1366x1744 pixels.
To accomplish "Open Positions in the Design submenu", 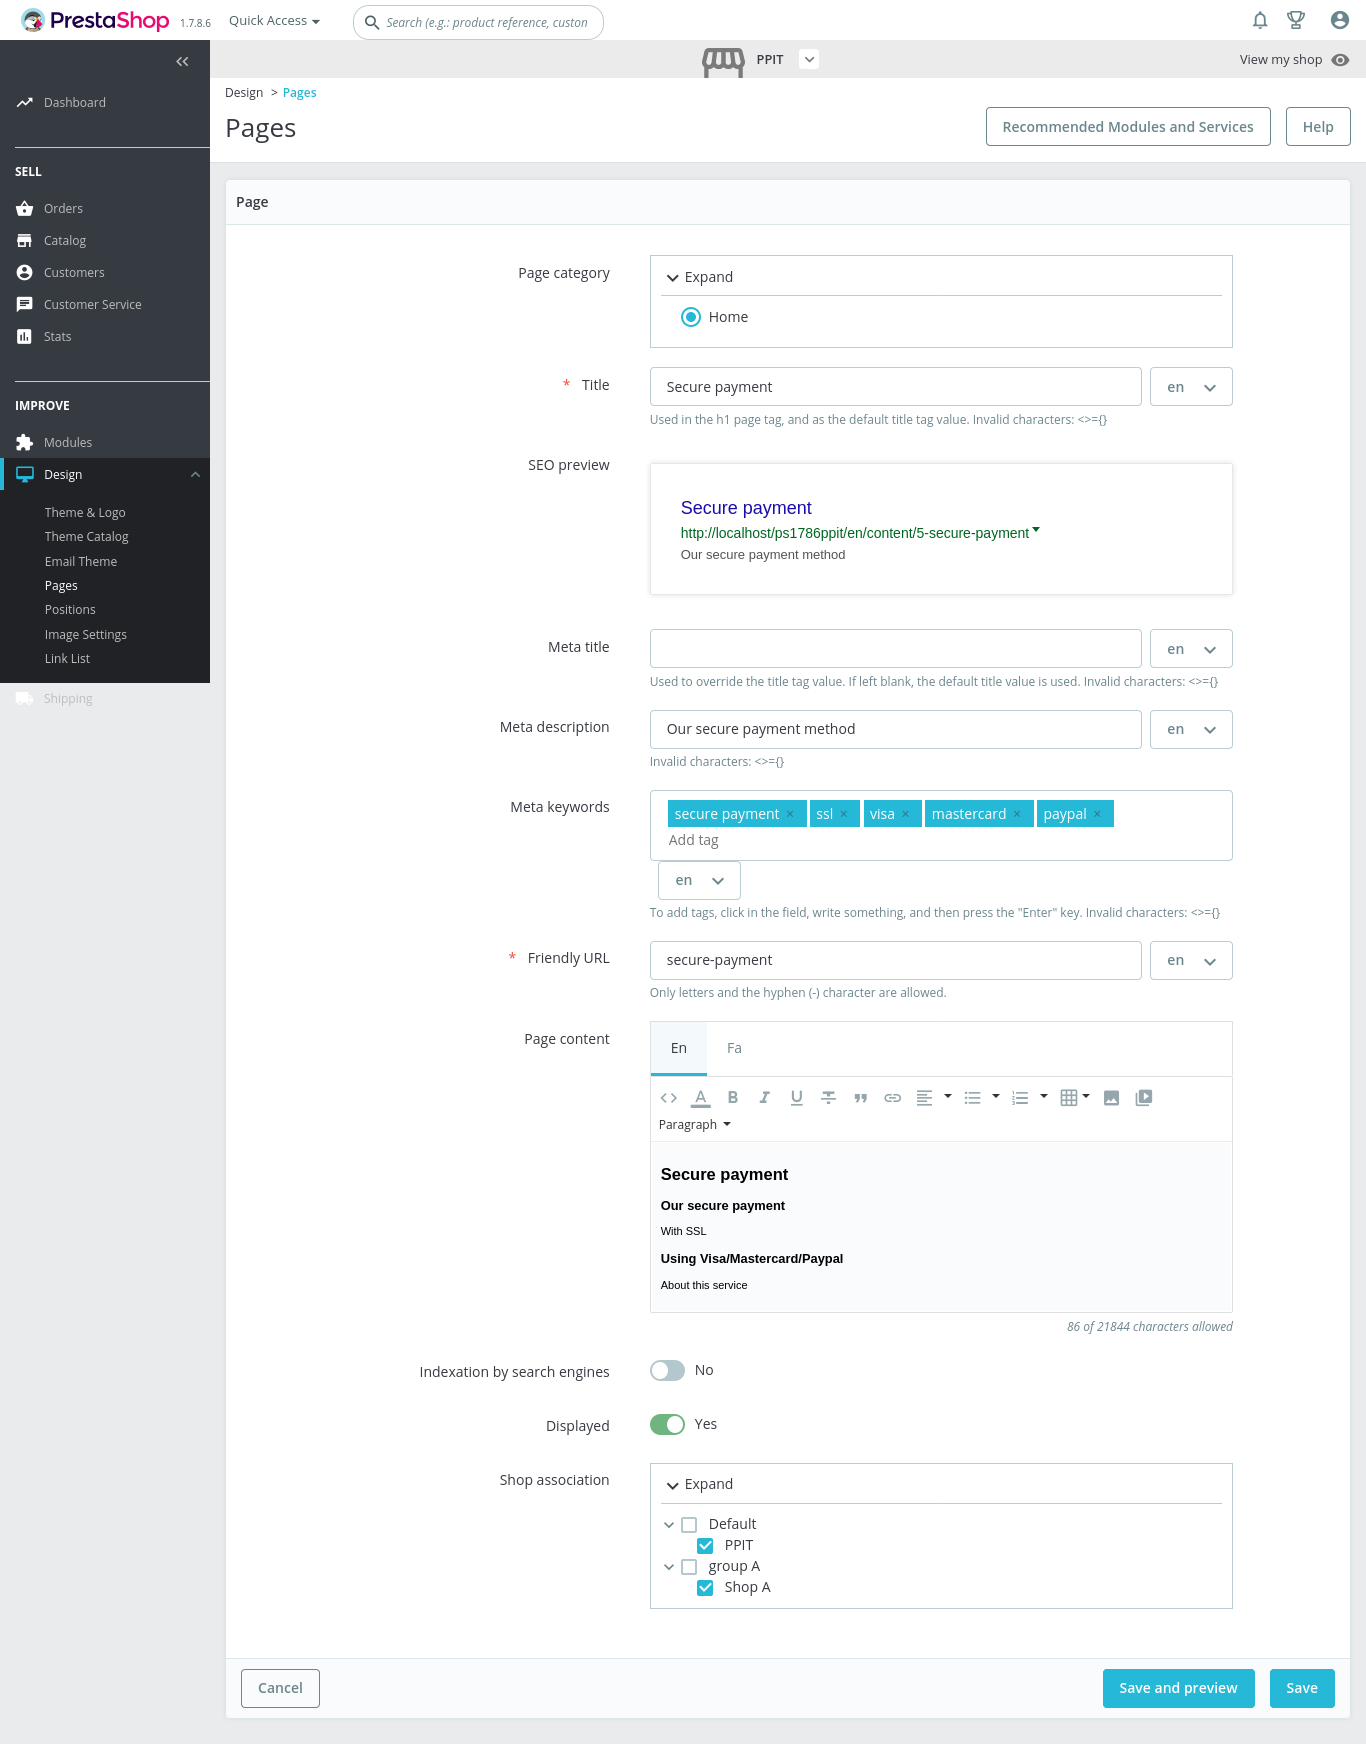I will [x=70, y=610].
